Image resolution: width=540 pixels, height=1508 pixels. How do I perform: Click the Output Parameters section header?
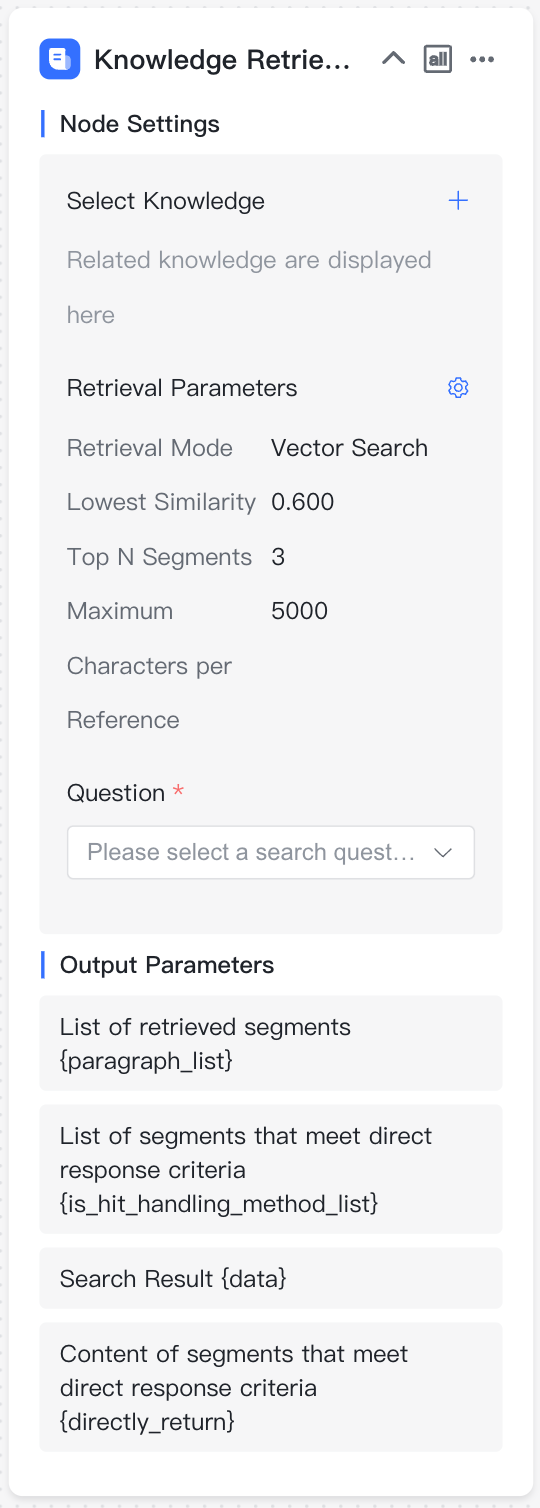pyautogui.click(x=167, y=965)
